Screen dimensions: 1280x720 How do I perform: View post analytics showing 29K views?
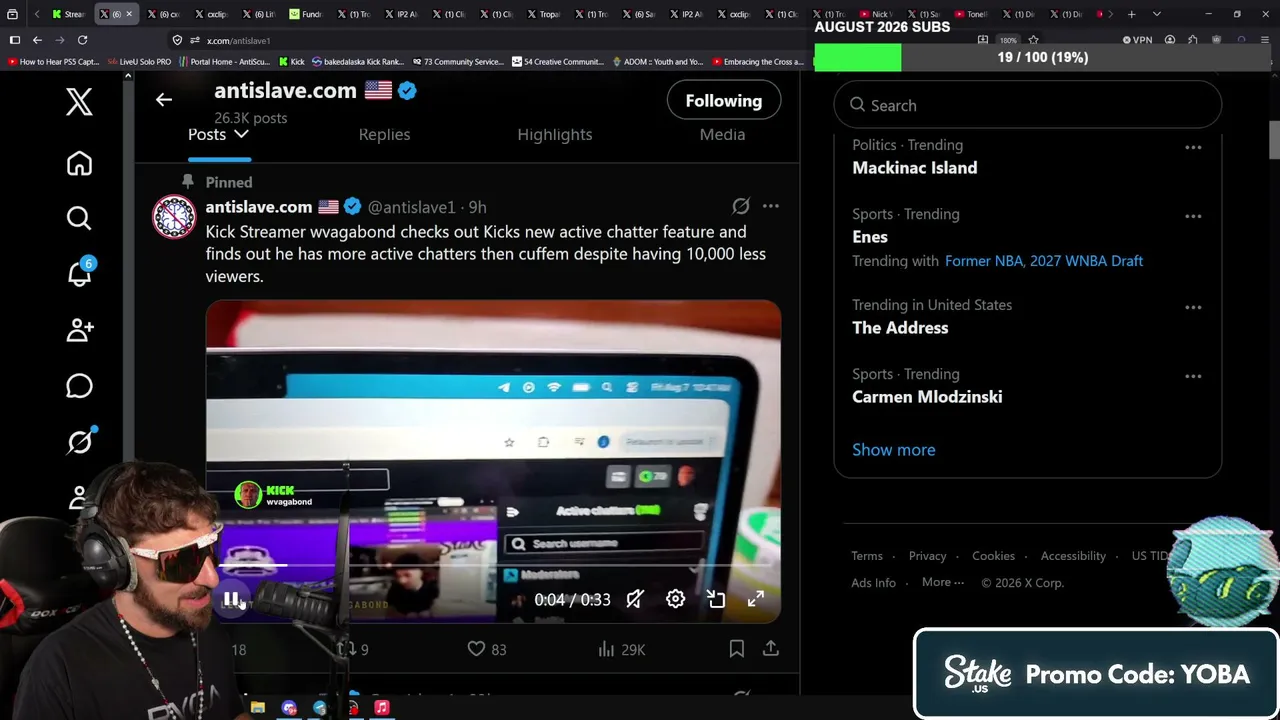point(621,649)
